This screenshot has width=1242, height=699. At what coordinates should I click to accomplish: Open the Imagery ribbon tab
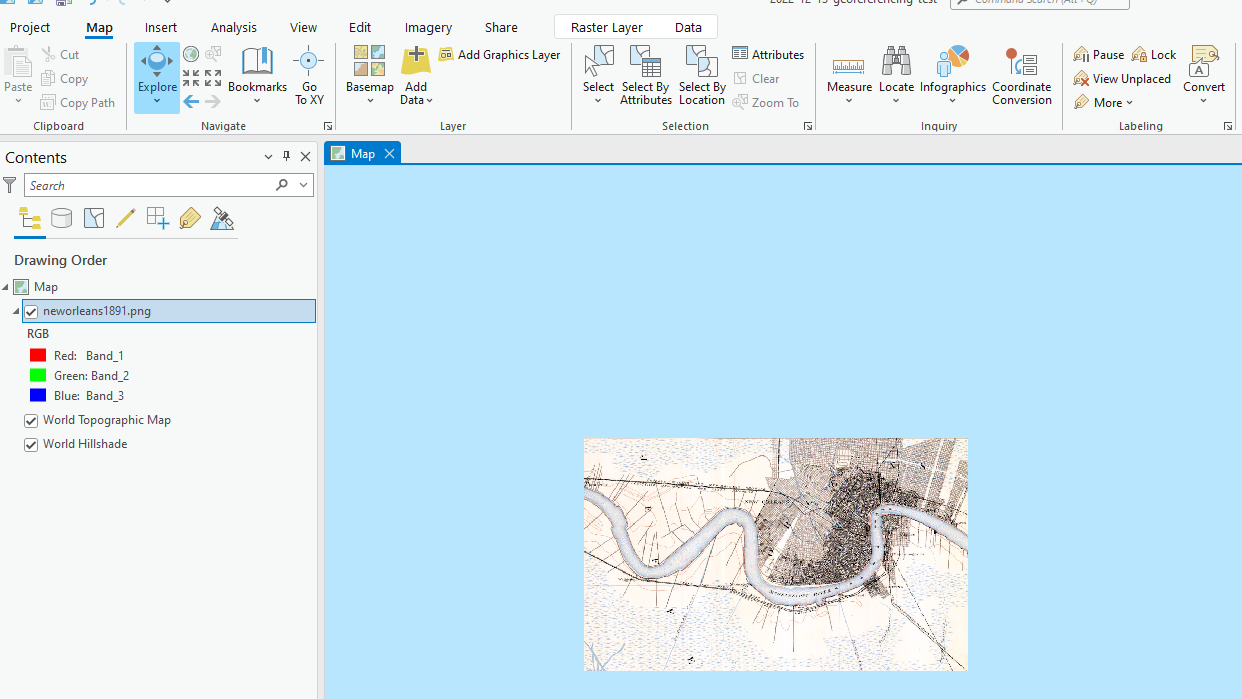428,27
